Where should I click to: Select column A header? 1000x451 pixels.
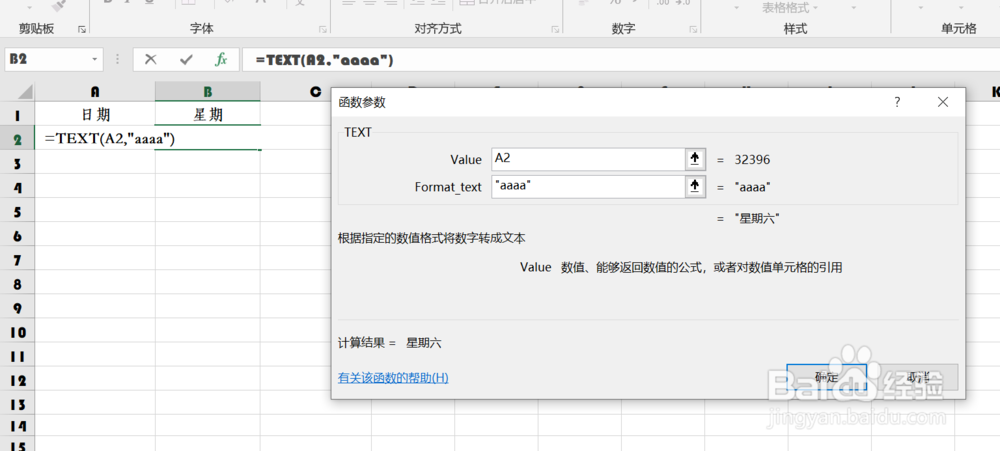[x=95, y=92]
